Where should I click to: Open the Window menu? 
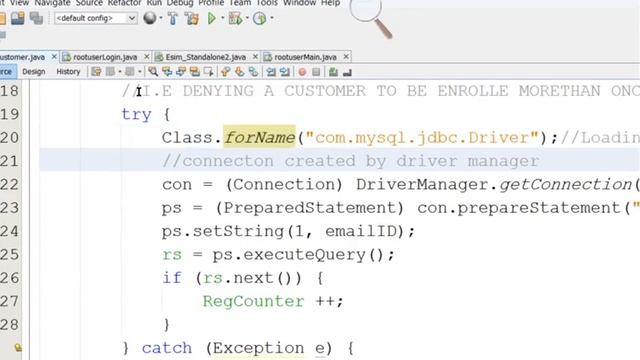(x=299, y=3)
